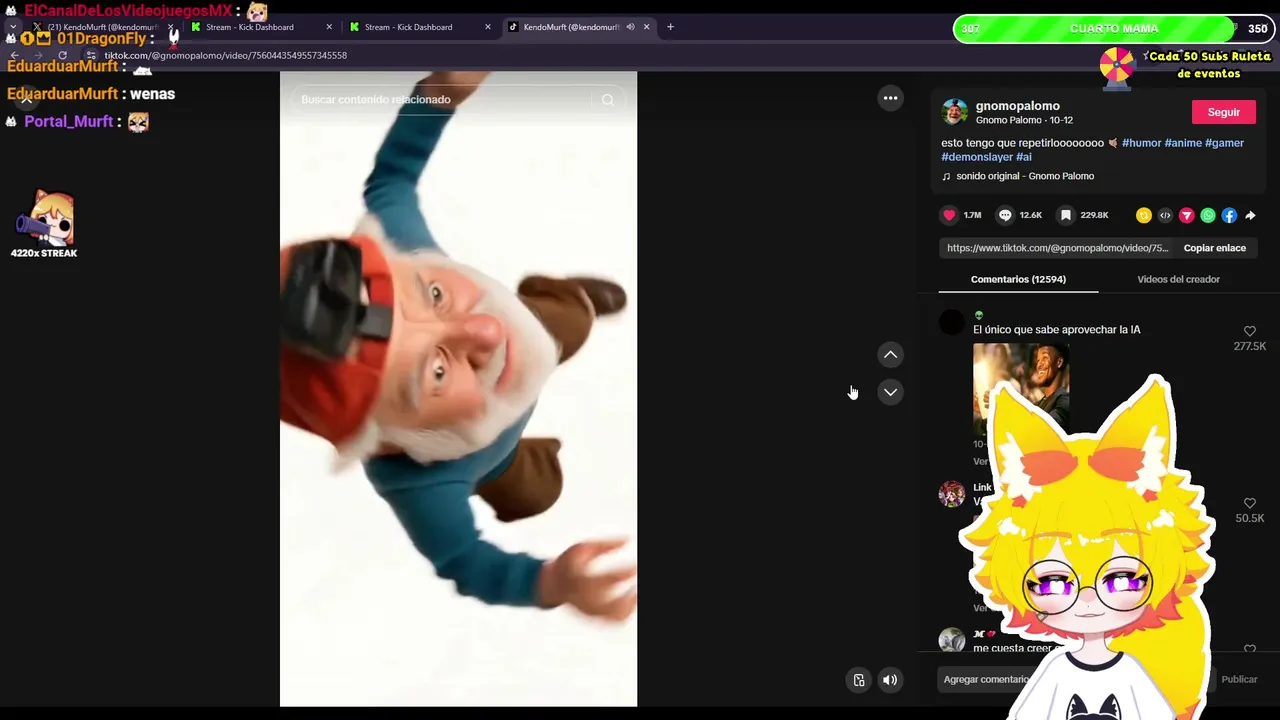Open the #ai hashtag
The height and width of the screenshot is (720, 1280).
click(x=1024, y=157)
